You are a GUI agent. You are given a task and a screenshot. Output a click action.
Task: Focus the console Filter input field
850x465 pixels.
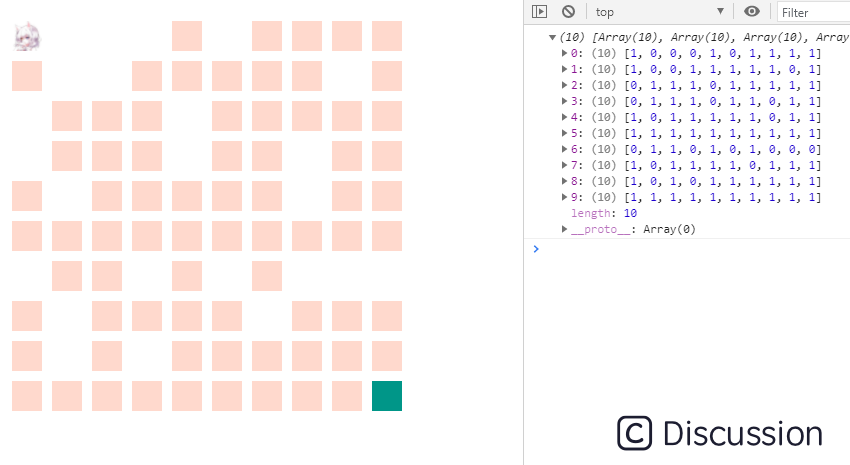[814, 12]
